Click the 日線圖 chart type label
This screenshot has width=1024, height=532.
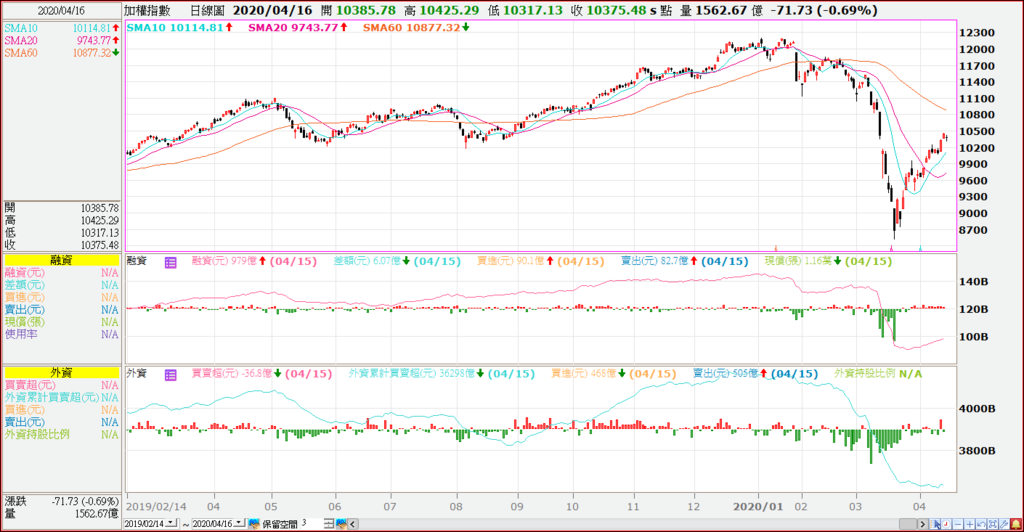(x=208, y=10)
